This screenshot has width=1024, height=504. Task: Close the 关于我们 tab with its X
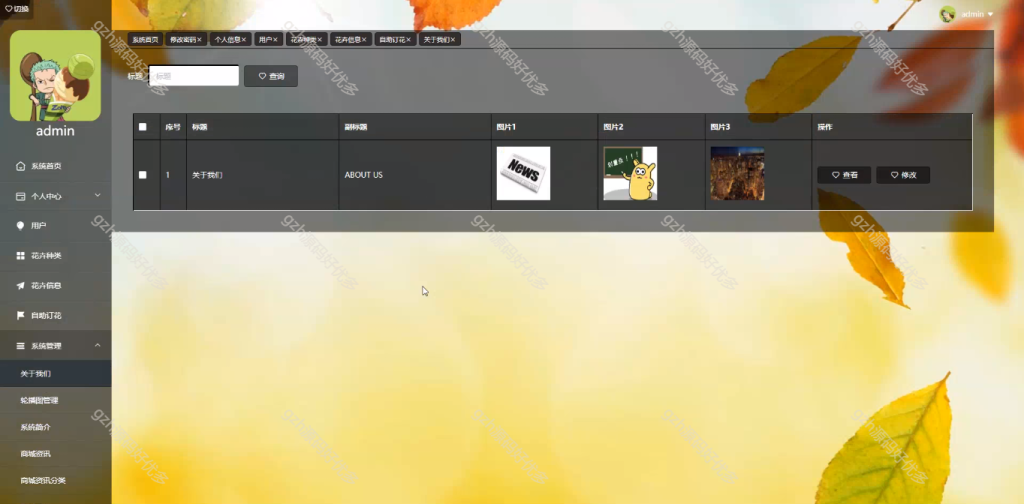coord(453,40)
